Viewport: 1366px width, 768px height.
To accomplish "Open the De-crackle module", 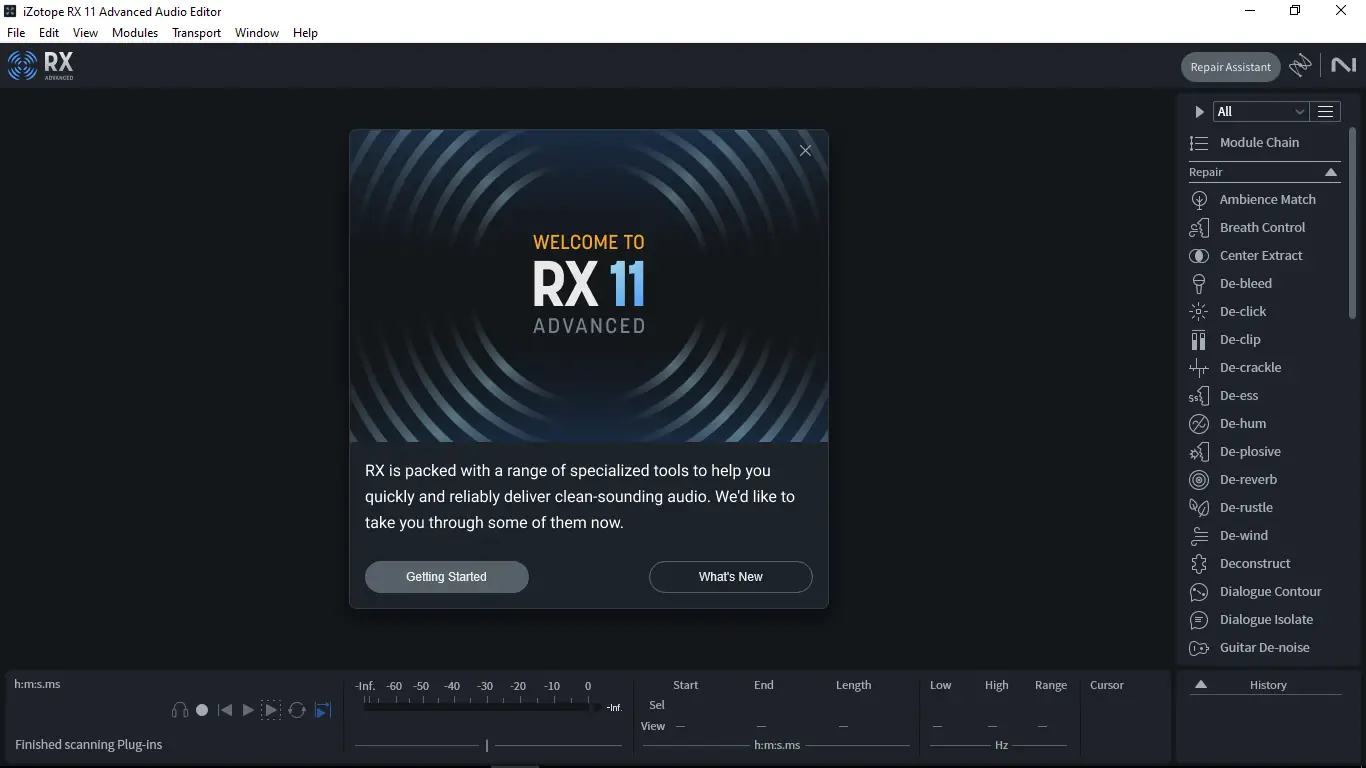I will [x=1264, y=367].
